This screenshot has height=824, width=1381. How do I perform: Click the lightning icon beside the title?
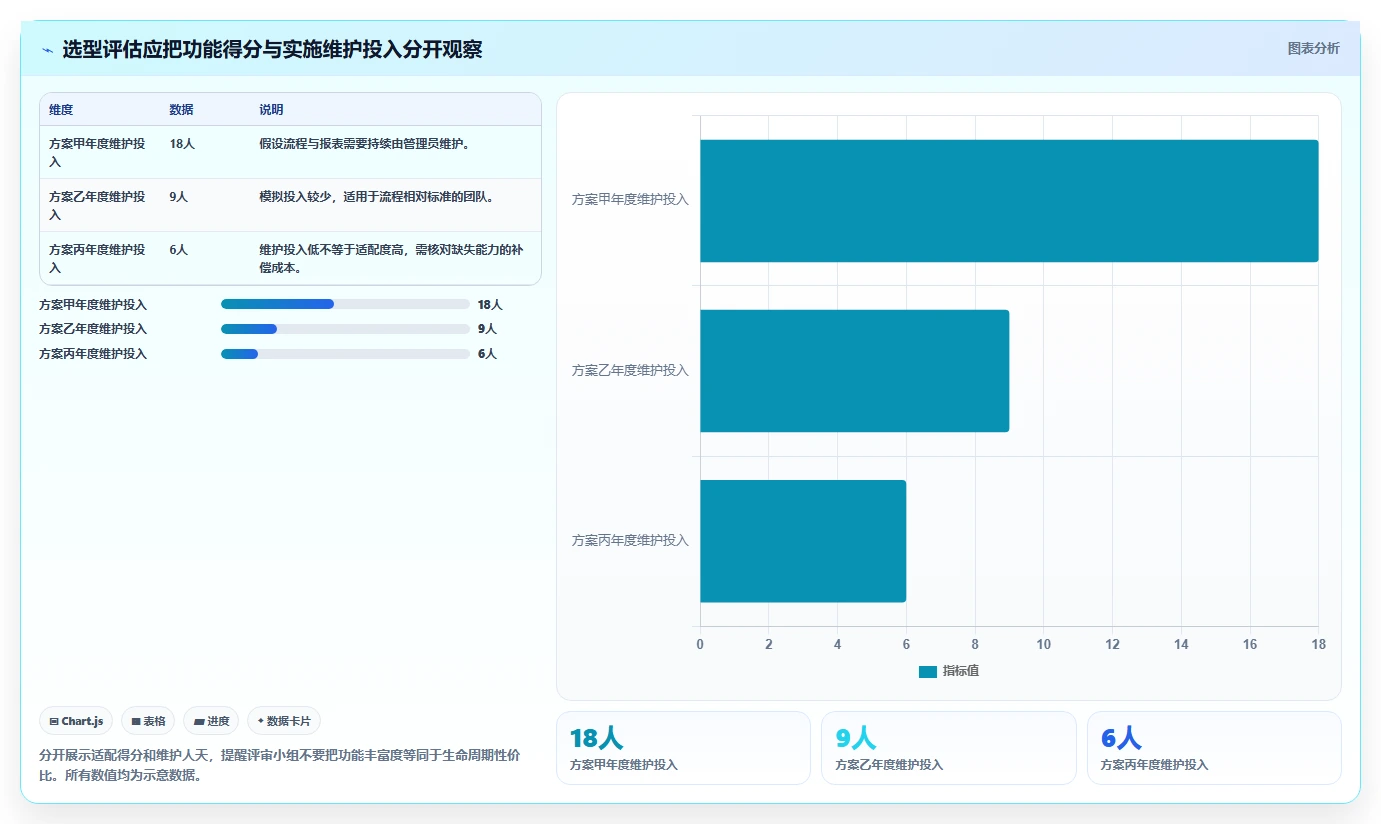(48, 49)
